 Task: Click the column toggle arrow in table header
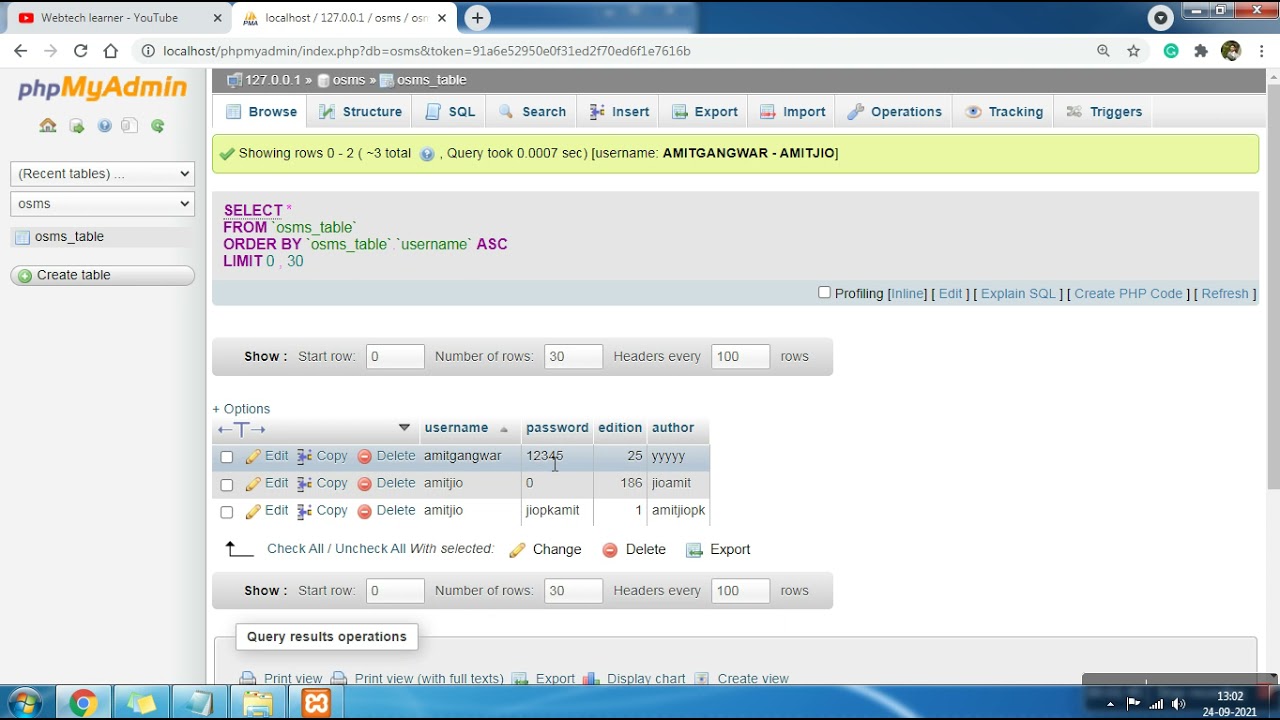click(x=404, y=428)
